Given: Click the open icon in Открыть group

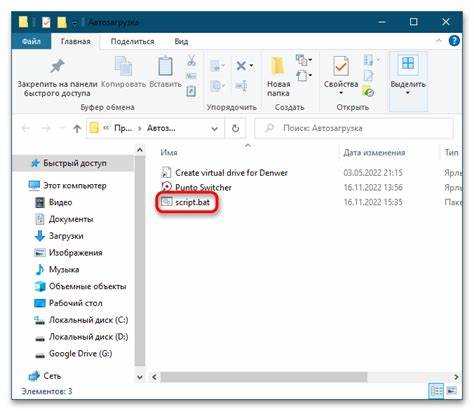Looking at the screenshot, I should (368, 60).
